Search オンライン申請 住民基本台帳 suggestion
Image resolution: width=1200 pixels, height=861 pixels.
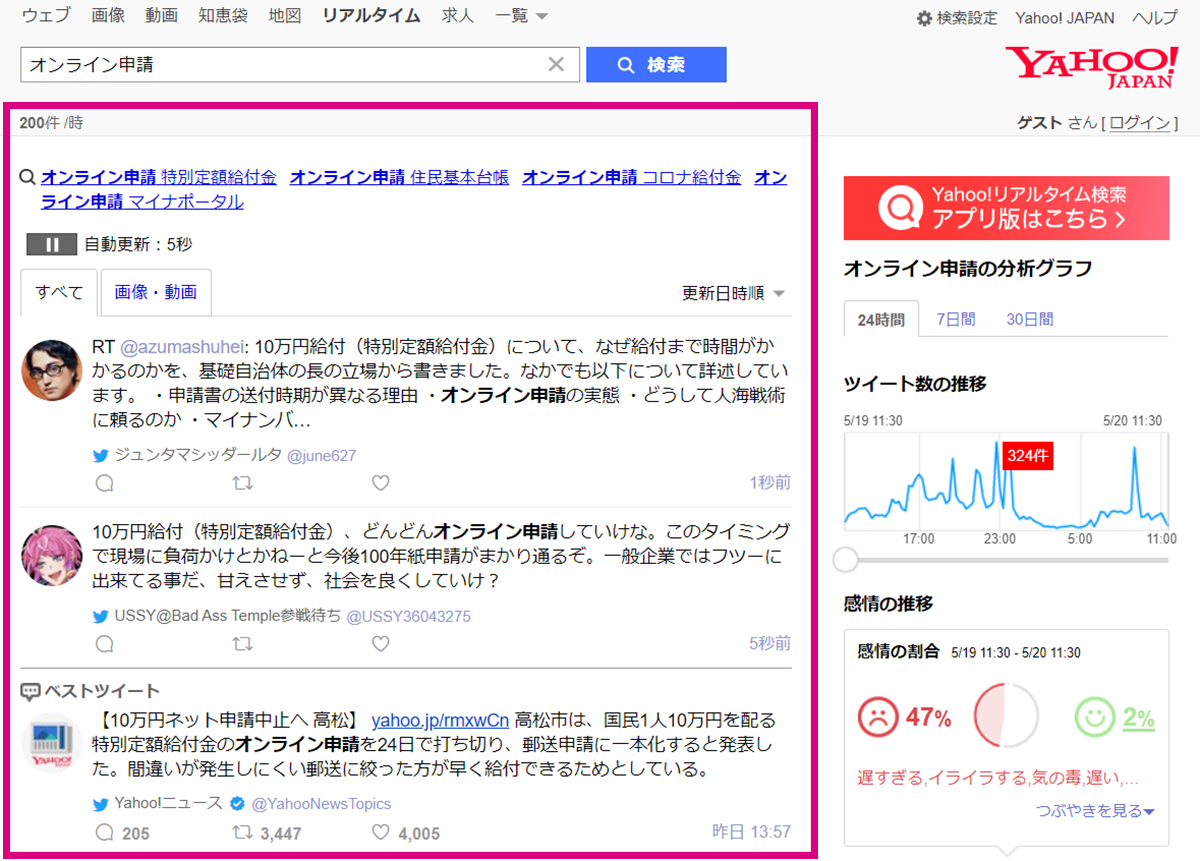[x=399, y=178]
